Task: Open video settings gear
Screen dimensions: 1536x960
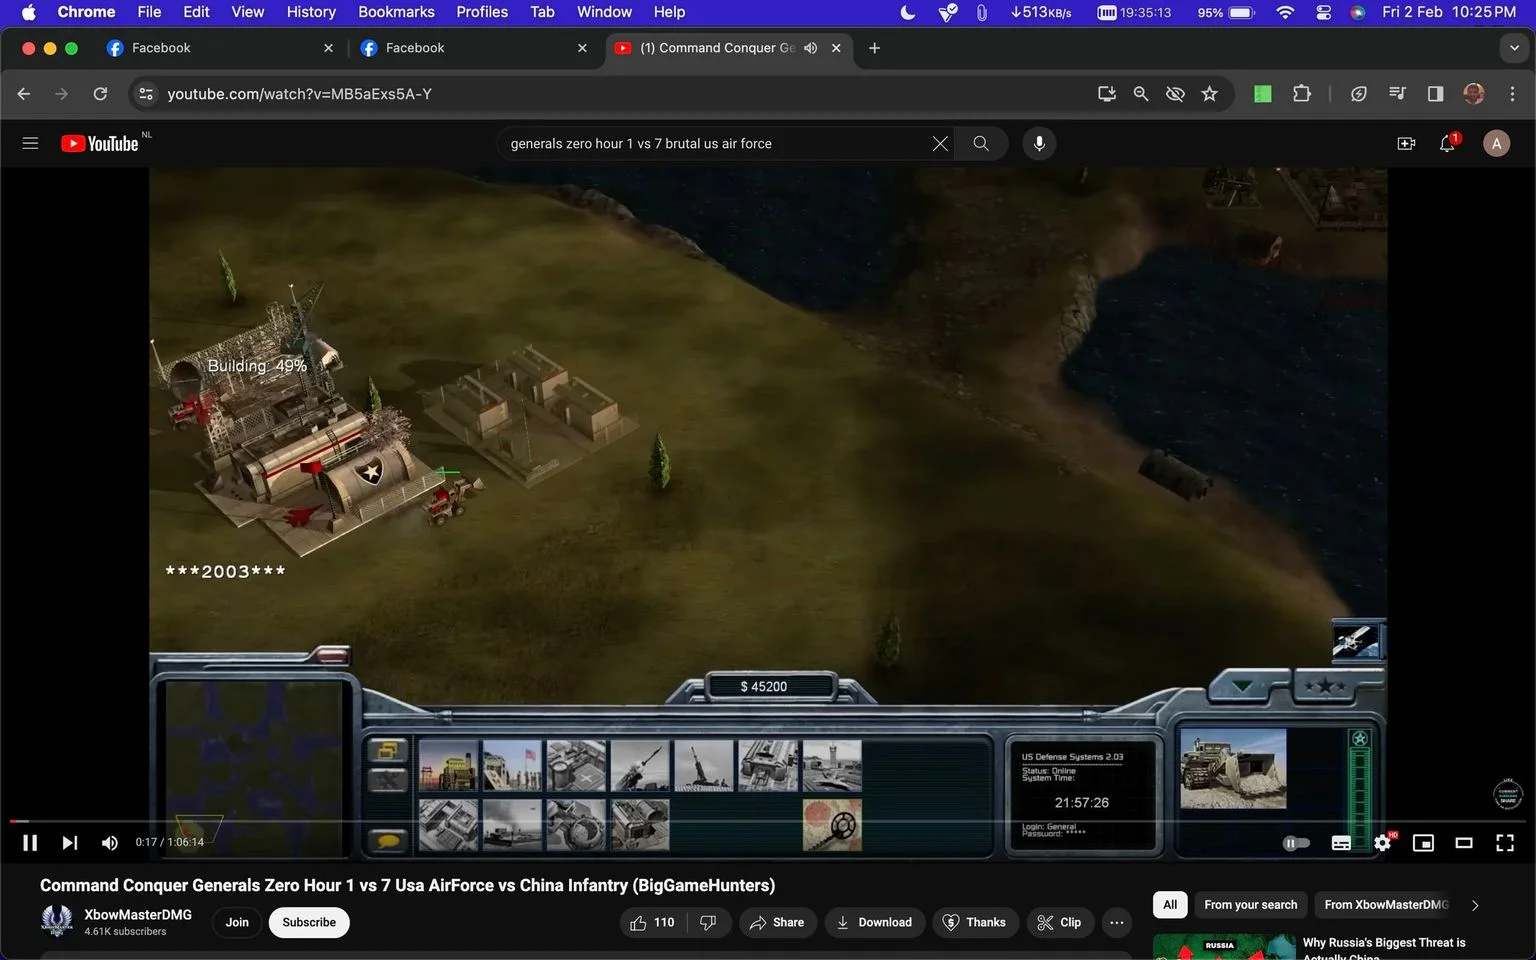Action: pyautogui.click(x=1383, y=843)
